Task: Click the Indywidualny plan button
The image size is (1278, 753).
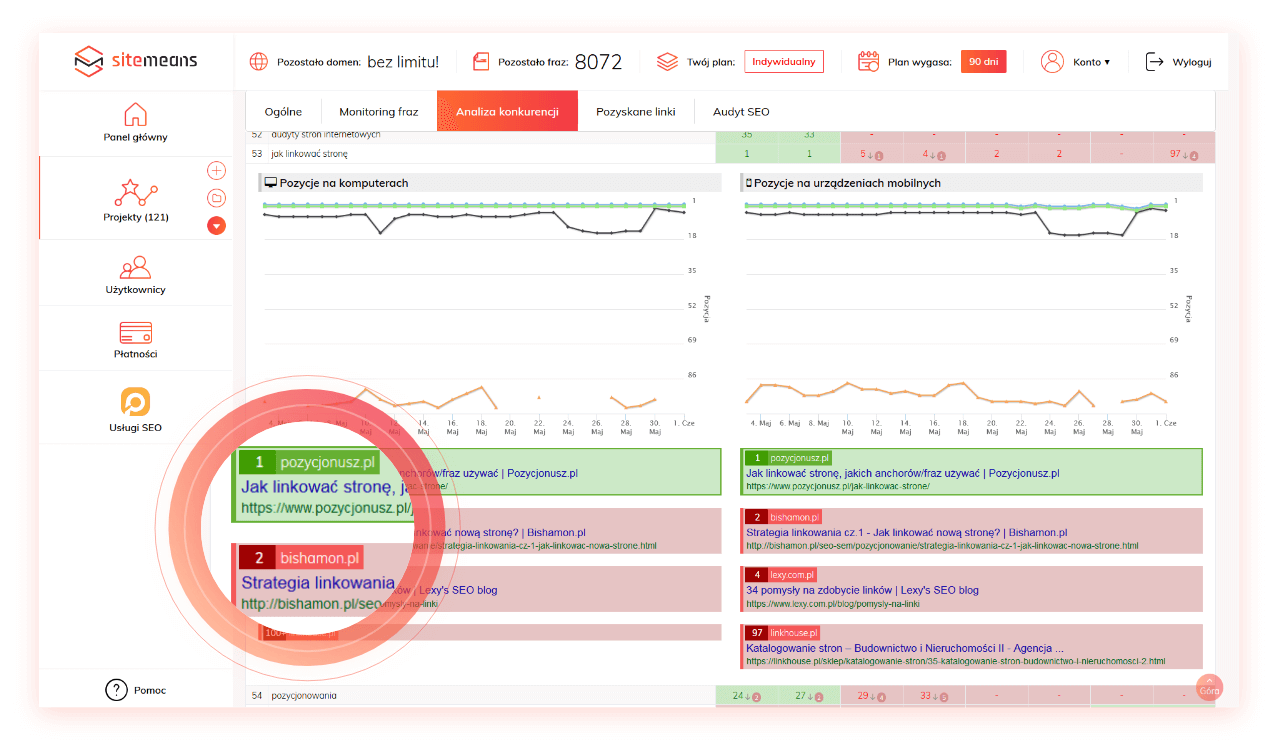Action: [x=783, y=62]
